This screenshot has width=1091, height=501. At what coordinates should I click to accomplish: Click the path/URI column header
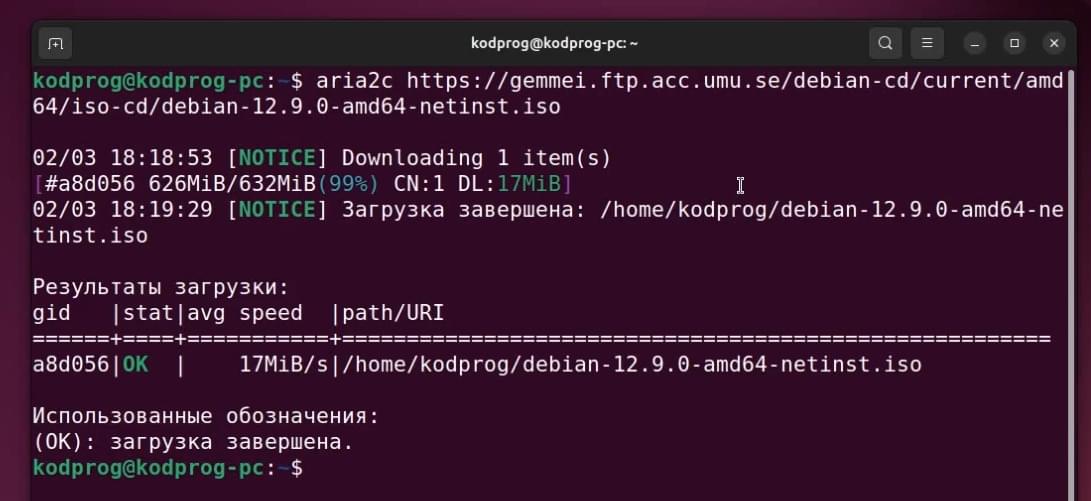(x=393, y=313)
